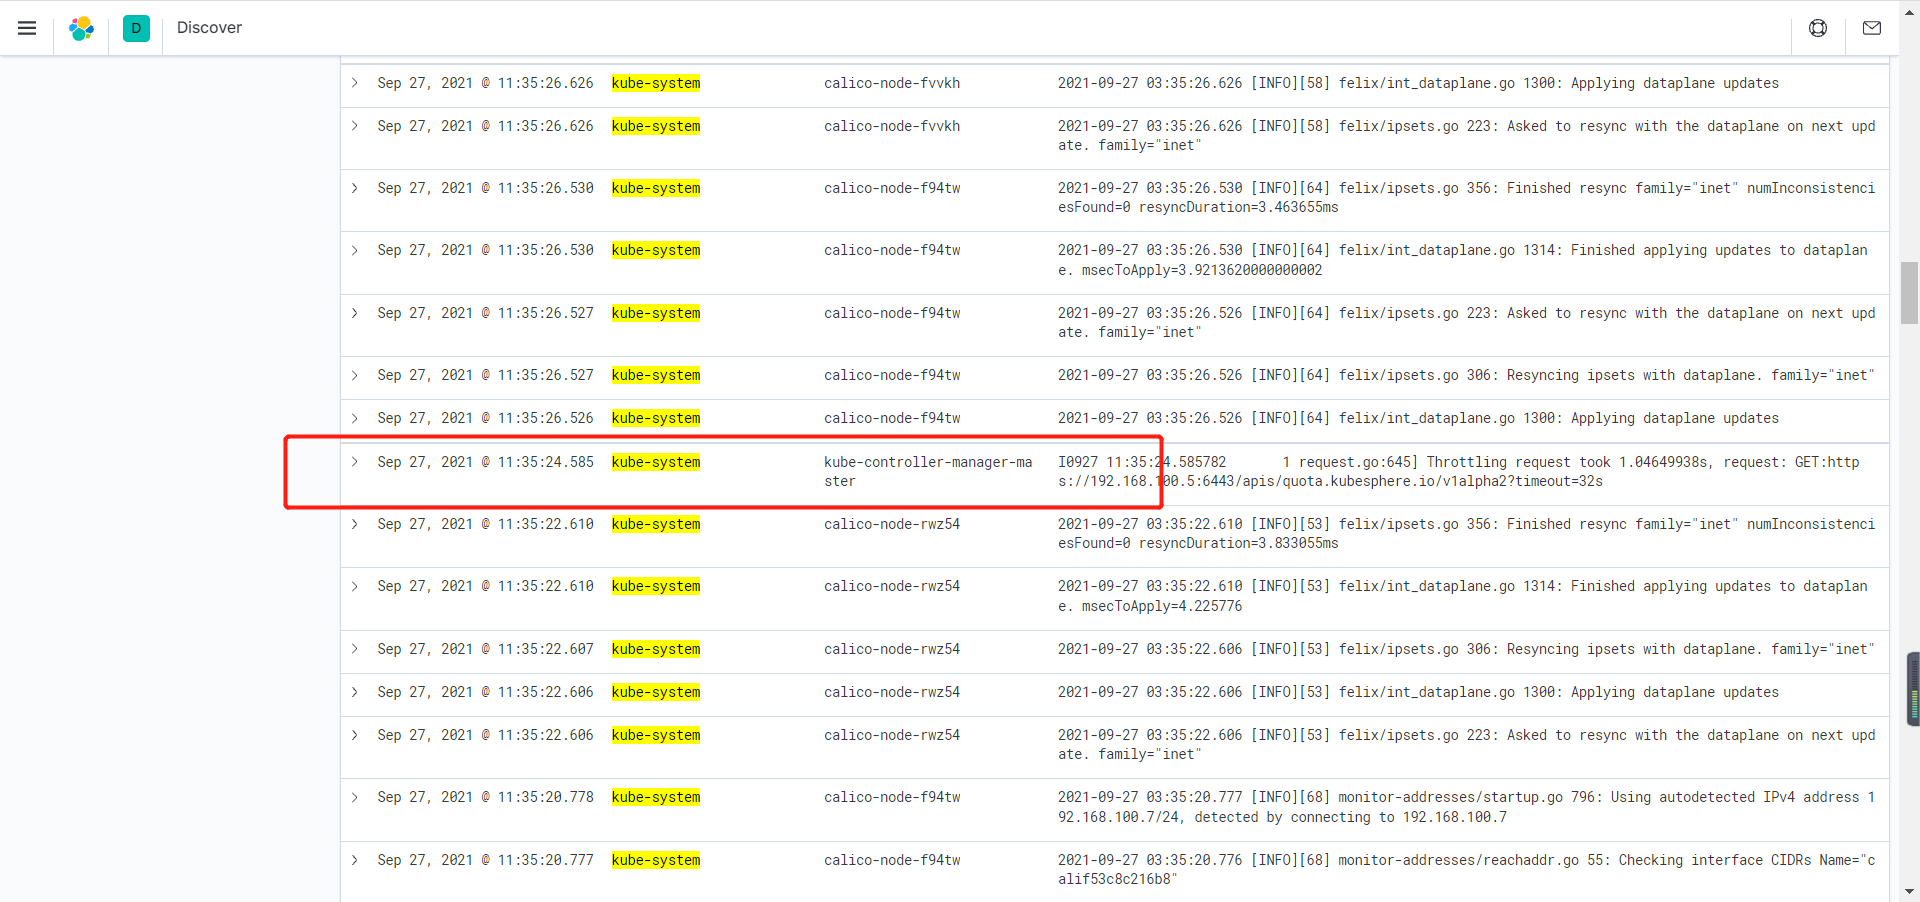
Task: Click the kube-controller-manager-master pod name
Action: coord(928,472)
